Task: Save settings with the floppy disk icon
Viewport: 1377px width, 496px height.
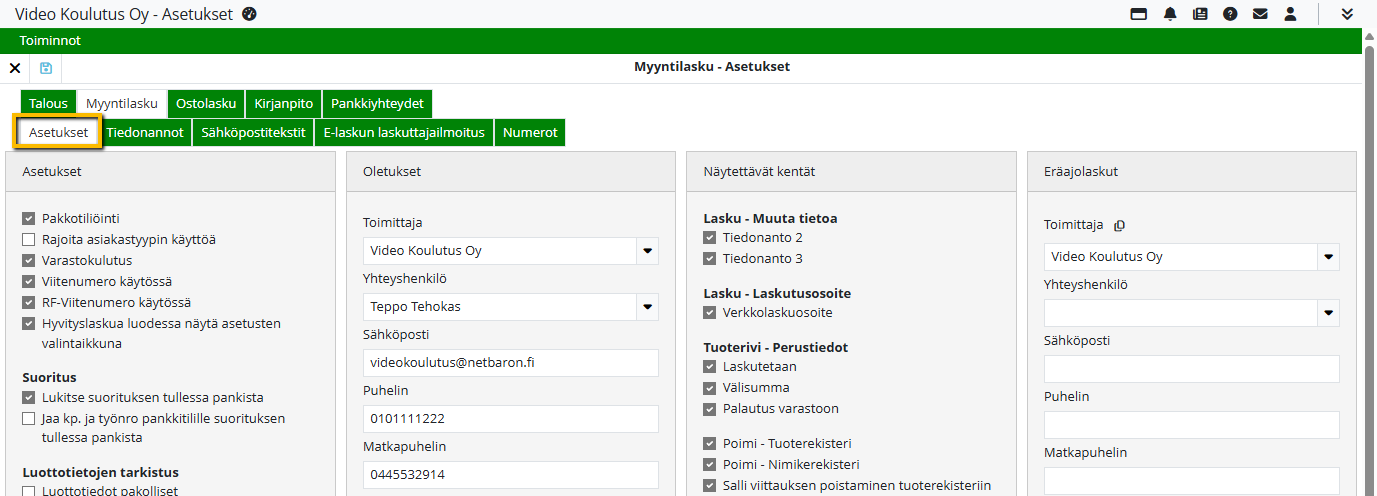Action: click(x=46, y=68)
